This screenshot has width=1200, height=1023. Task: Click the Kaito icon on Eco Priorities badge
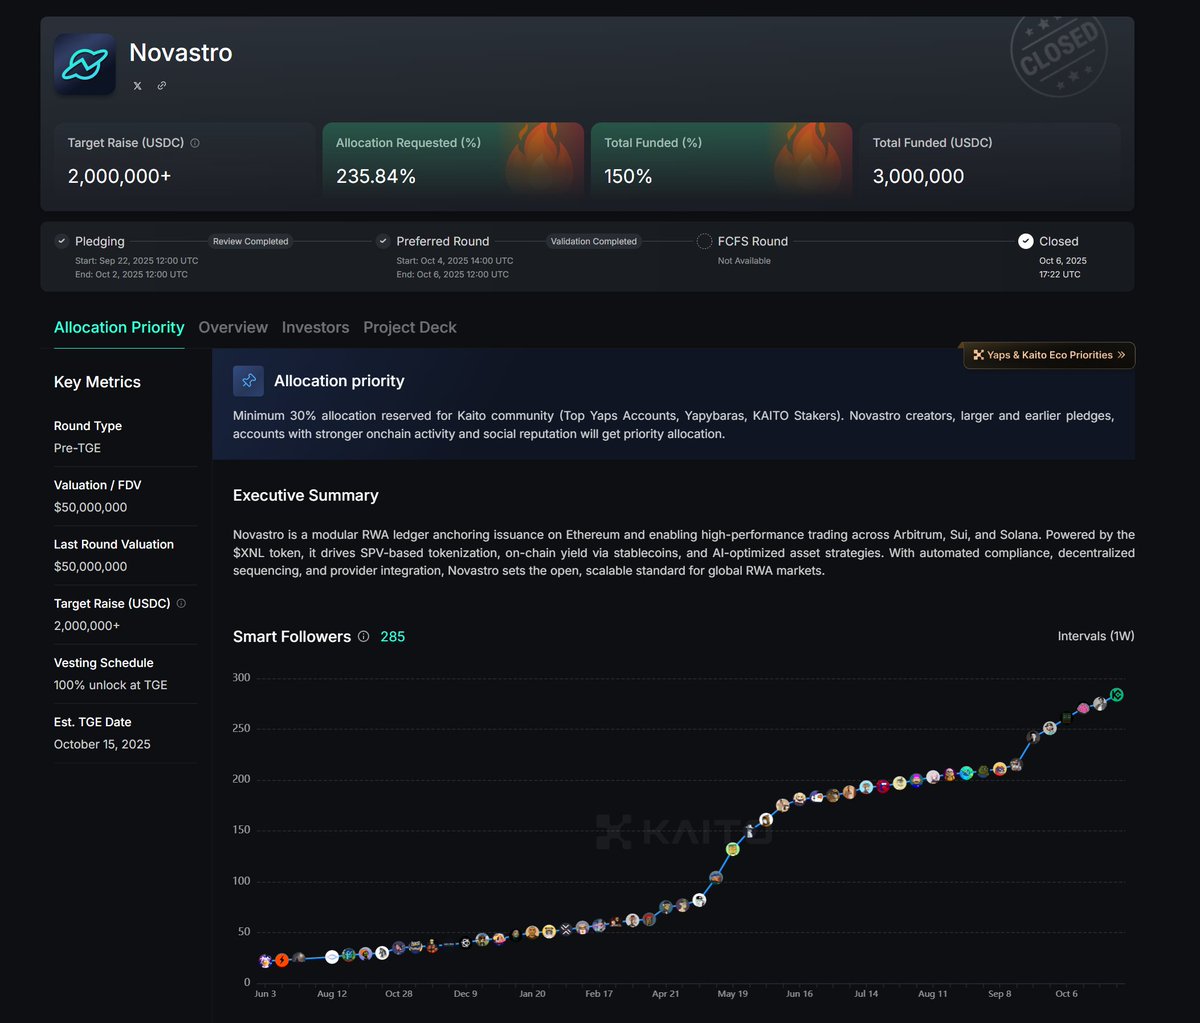pos(979,355)
